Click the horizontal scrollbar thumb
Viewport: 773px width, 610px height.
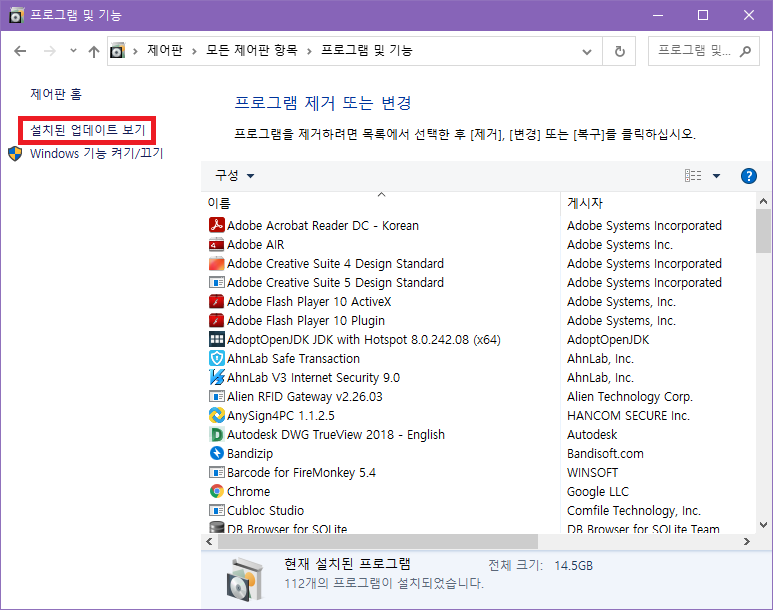point(378,541)
